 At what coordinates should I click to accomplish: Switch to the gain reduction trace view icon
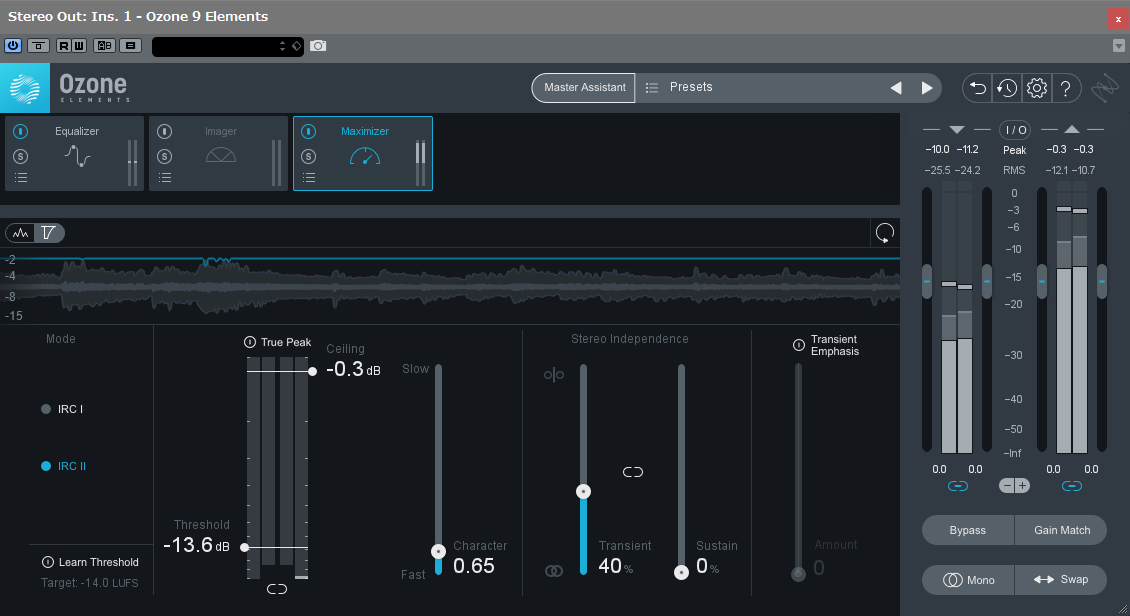48,233
